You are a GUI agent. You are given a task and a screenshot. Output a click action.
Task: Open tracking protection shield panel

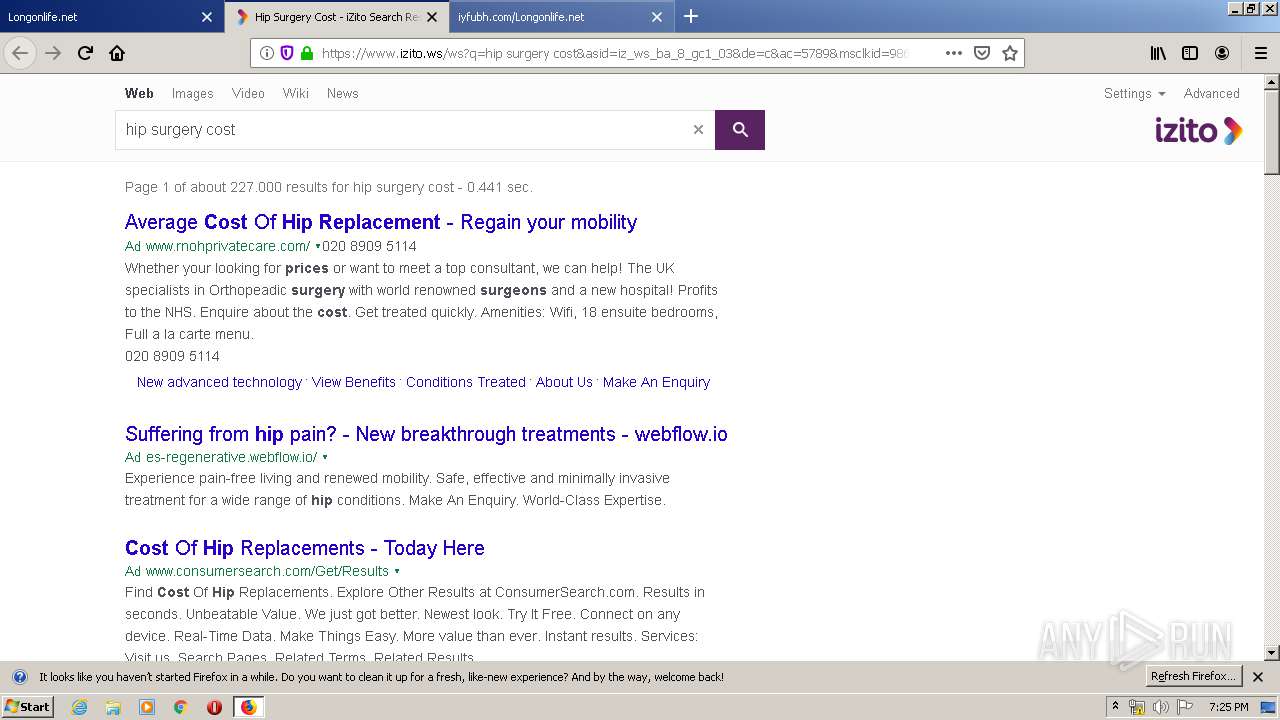pyautogui.click(x=287, y=53)
